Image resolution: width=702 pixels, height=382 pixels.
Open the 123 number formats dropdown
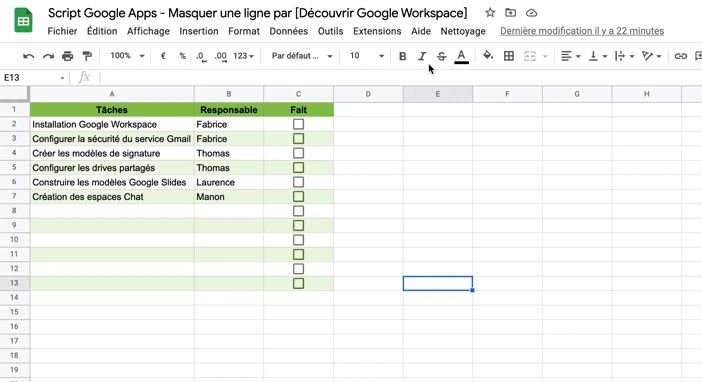243,56
